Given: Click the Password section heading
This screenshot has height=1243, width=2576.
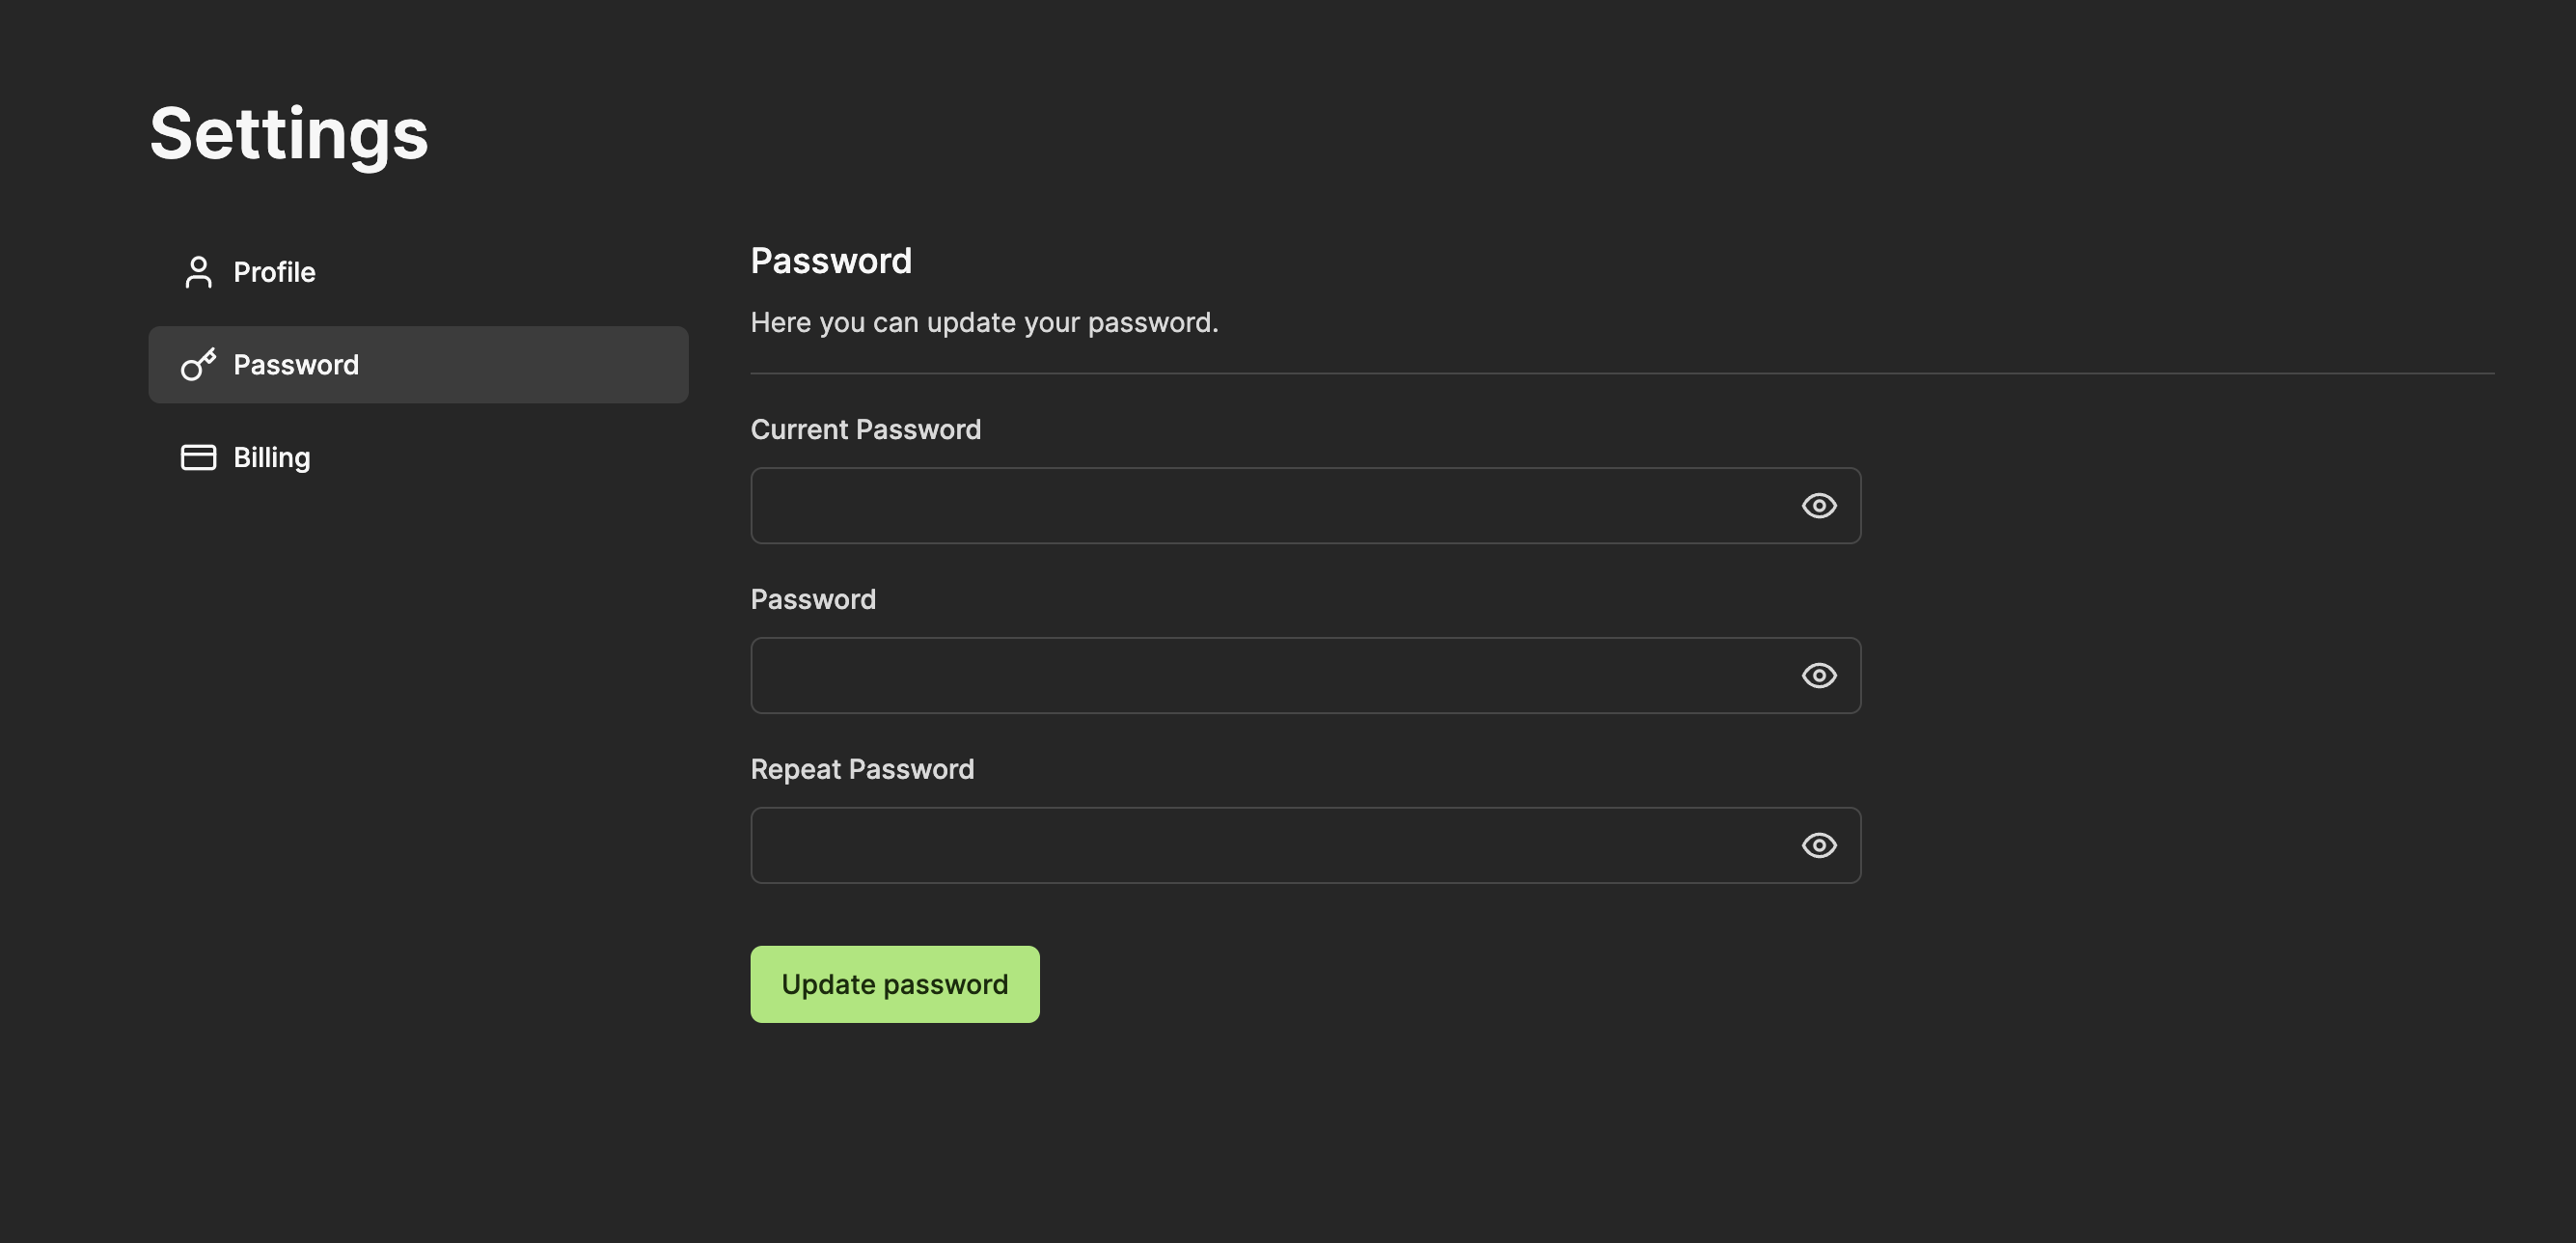Looking at the screenshot, I should tap(831, 260).
